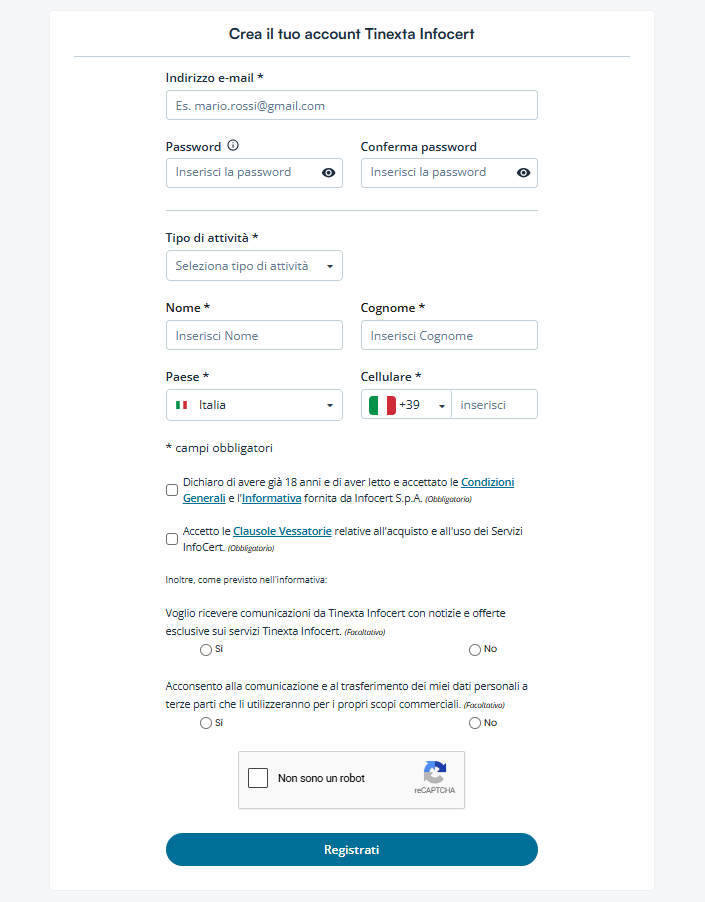Click the password info icon
Screen dimensions: 705x902
click(233, 146)
